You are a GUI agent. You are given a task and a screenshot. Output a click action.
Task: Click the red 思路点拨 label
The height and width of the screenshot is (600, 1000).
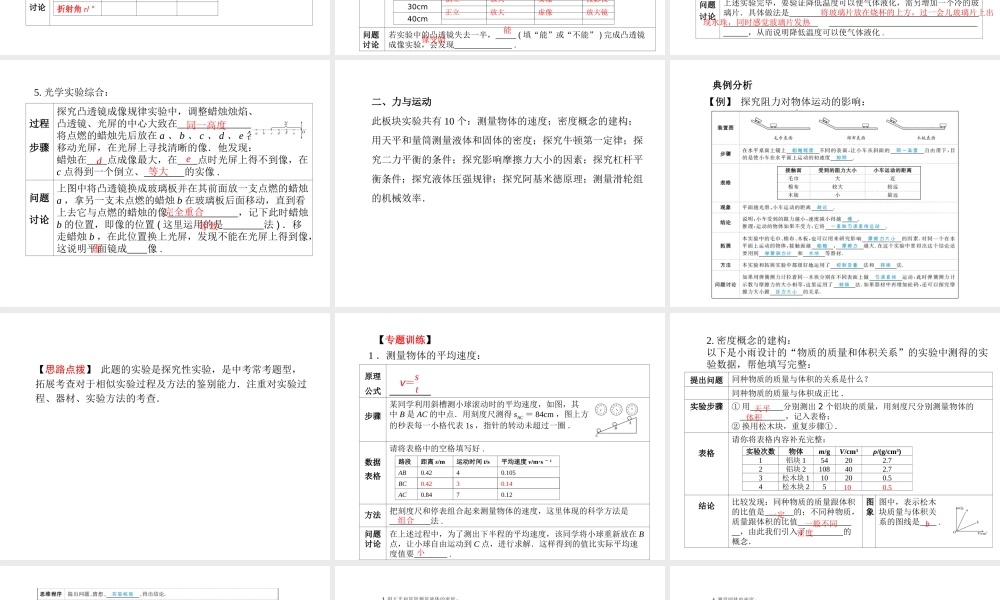point(65,369)
